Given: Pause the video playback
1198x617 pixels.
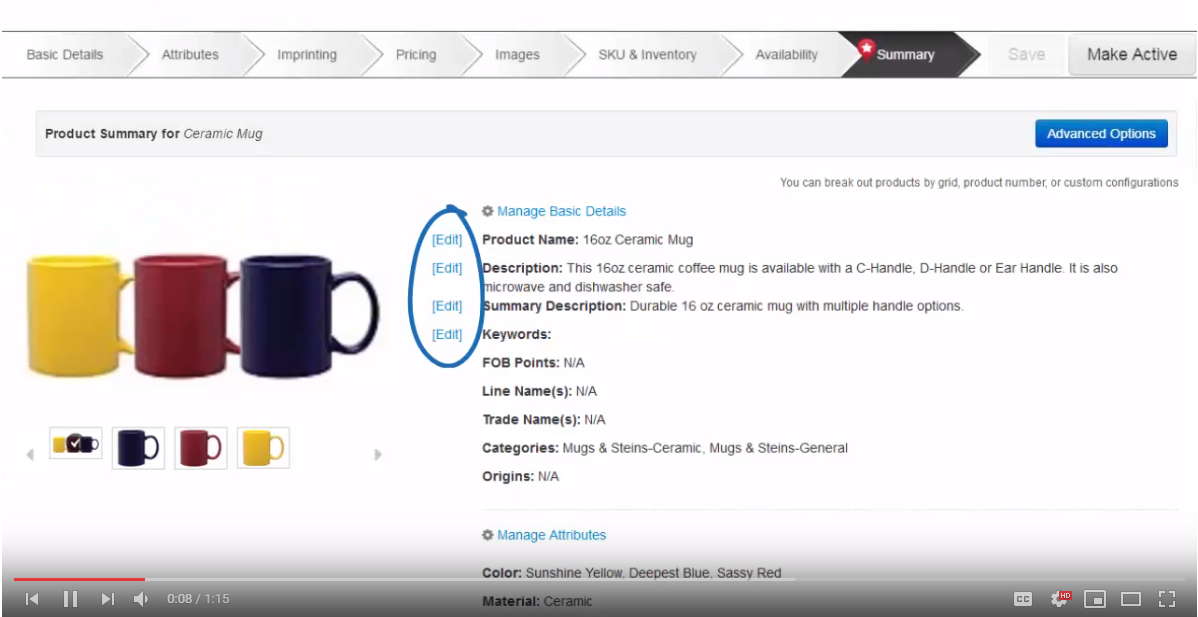Looking at the screenshot, I should pyautogui.click(x=70, y=599).
